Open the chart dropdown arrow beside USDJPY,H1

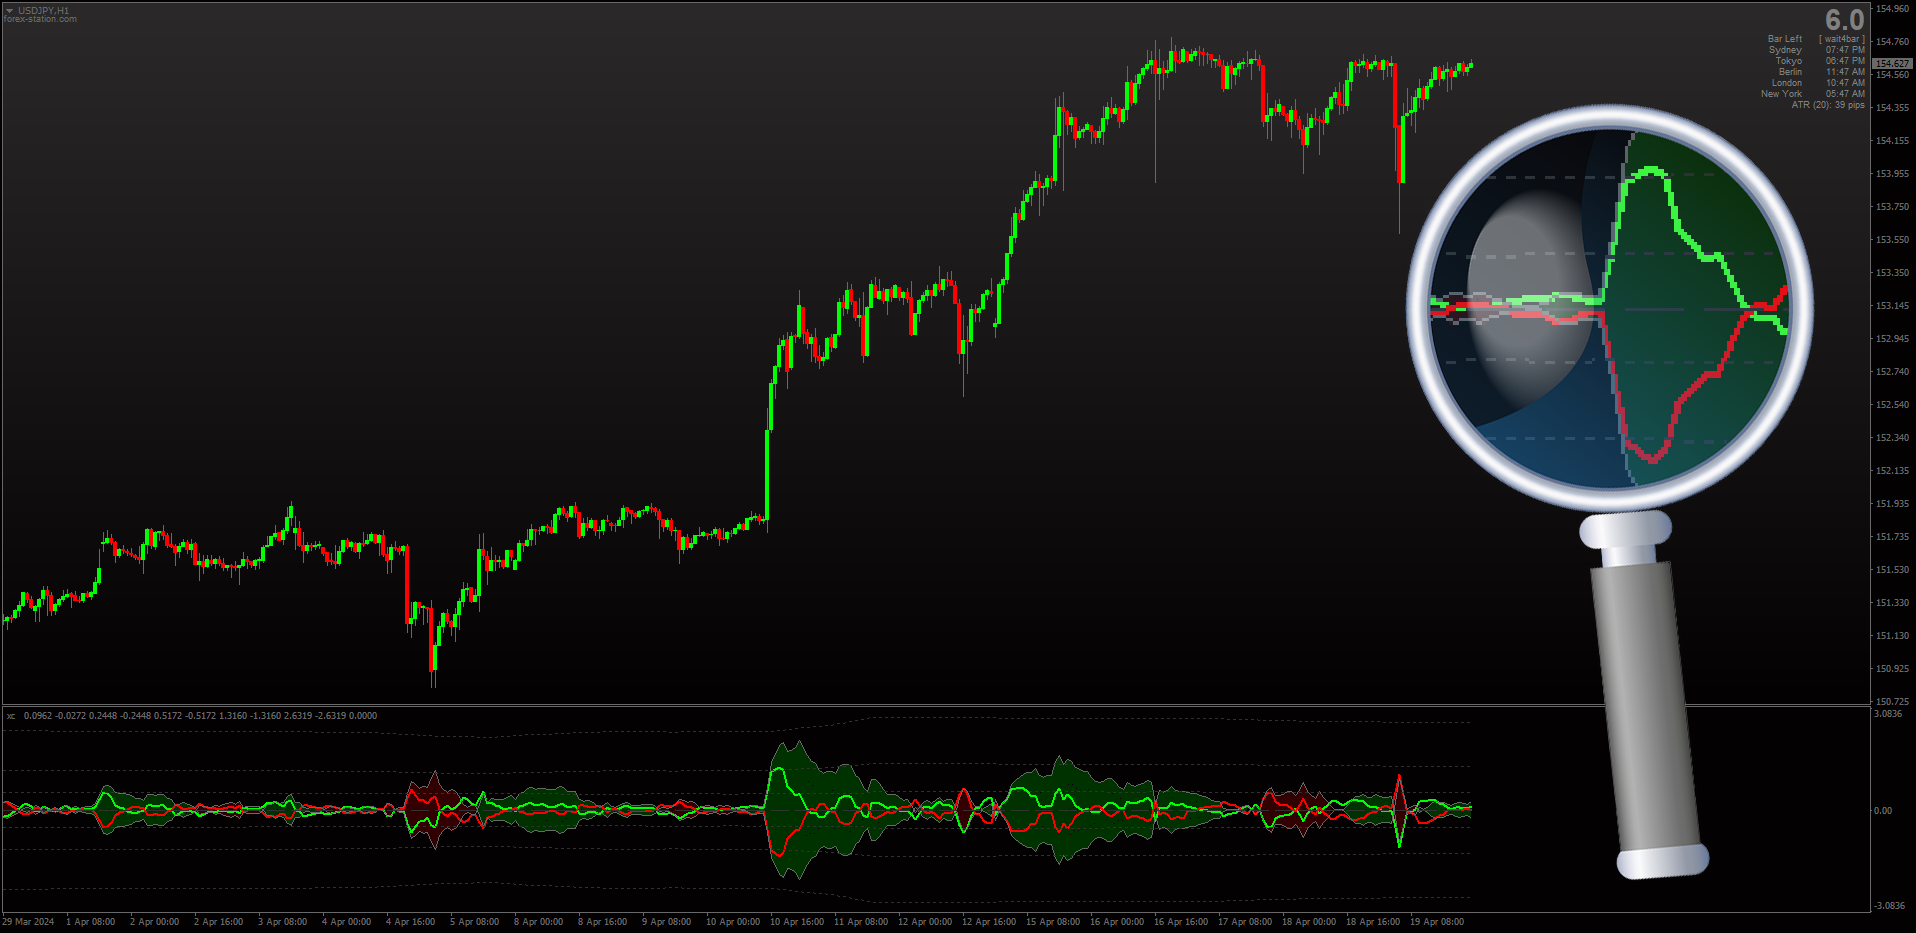[9, 10]
